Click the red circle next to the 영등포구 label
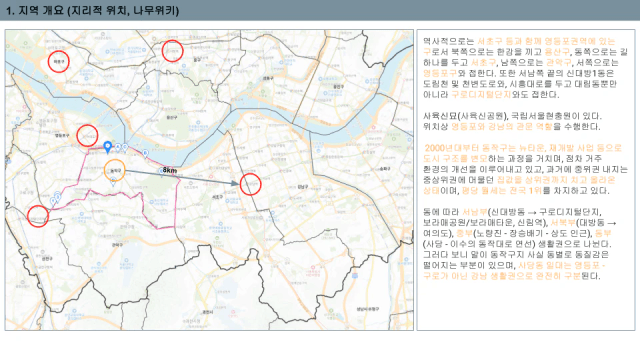 87,136
